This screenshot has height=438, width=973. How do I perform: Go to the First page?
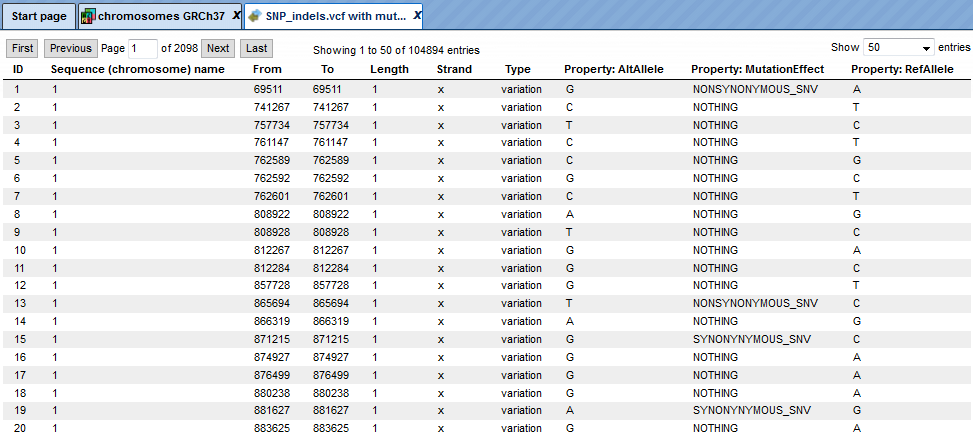point(22,48)
